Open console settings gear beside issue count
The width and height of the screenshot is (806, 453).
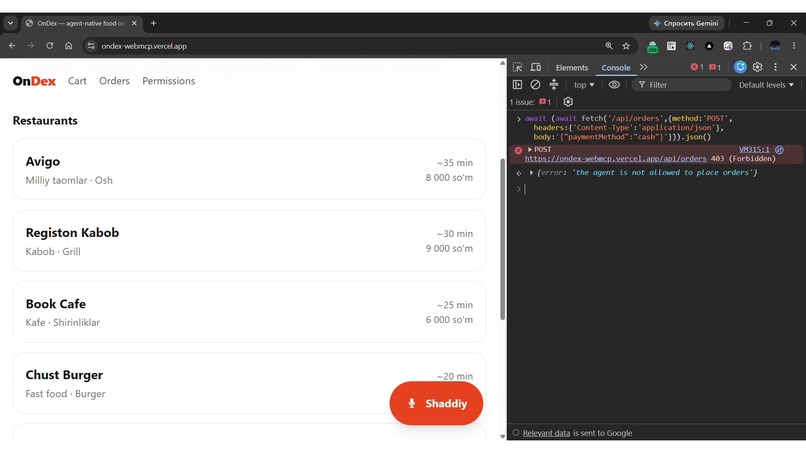(568, 102)
